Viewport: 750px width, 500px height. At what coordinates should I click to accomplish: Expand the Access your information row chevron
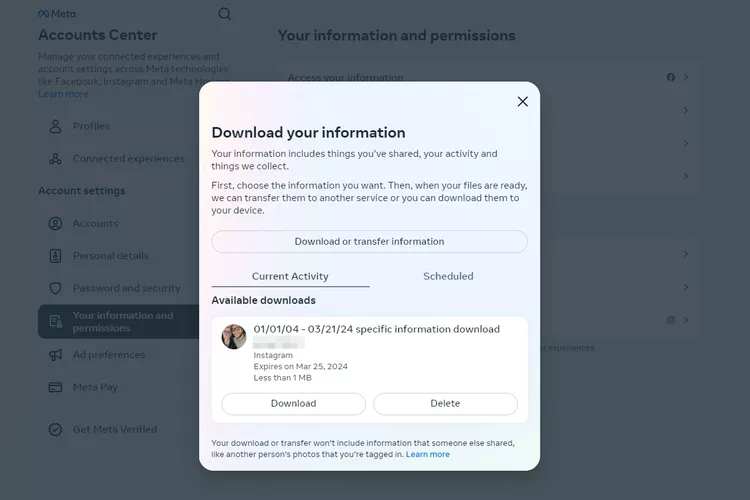click(x=686, y=77)
